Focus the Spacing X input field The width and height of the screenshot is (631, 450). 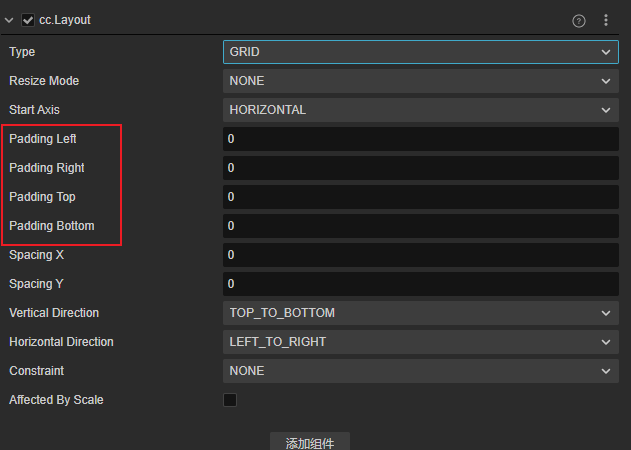420,255
